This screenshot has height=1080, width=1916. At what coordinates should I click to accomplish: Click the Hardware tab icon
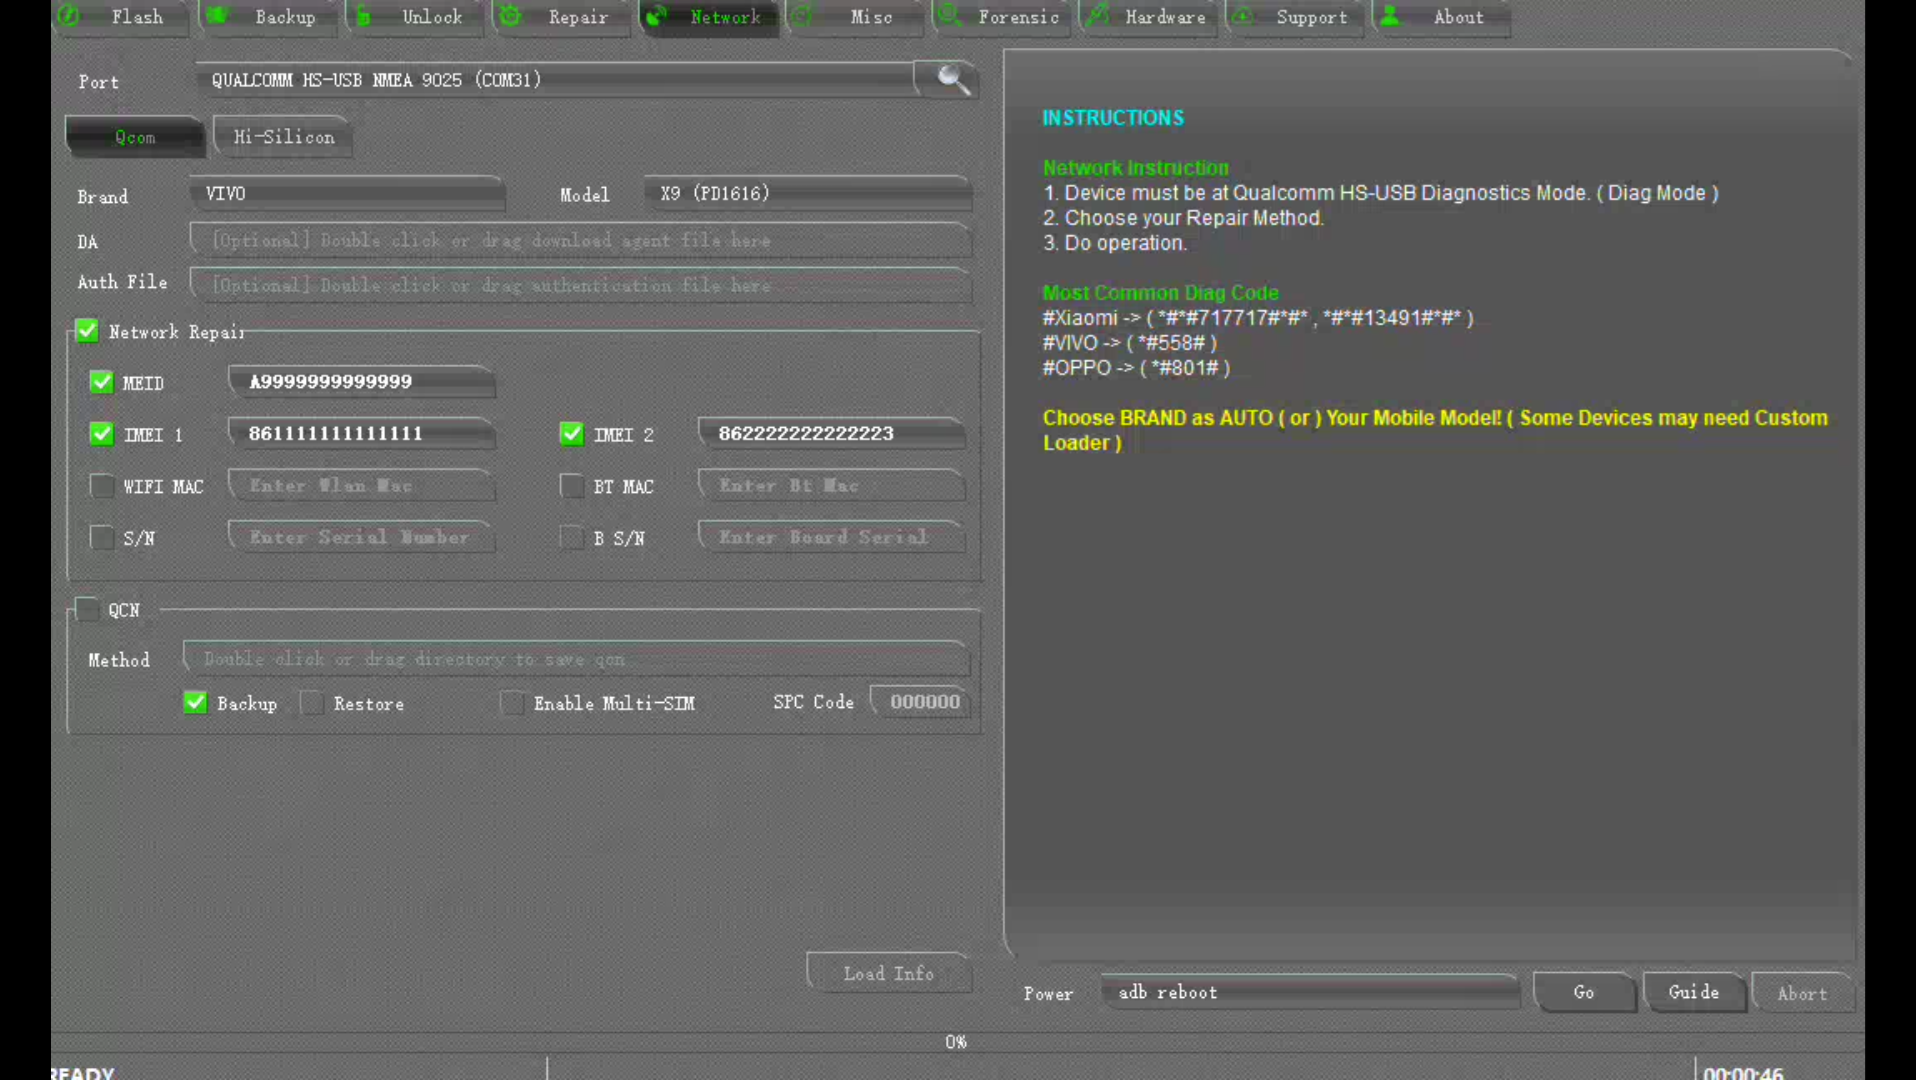point(1097,16)
